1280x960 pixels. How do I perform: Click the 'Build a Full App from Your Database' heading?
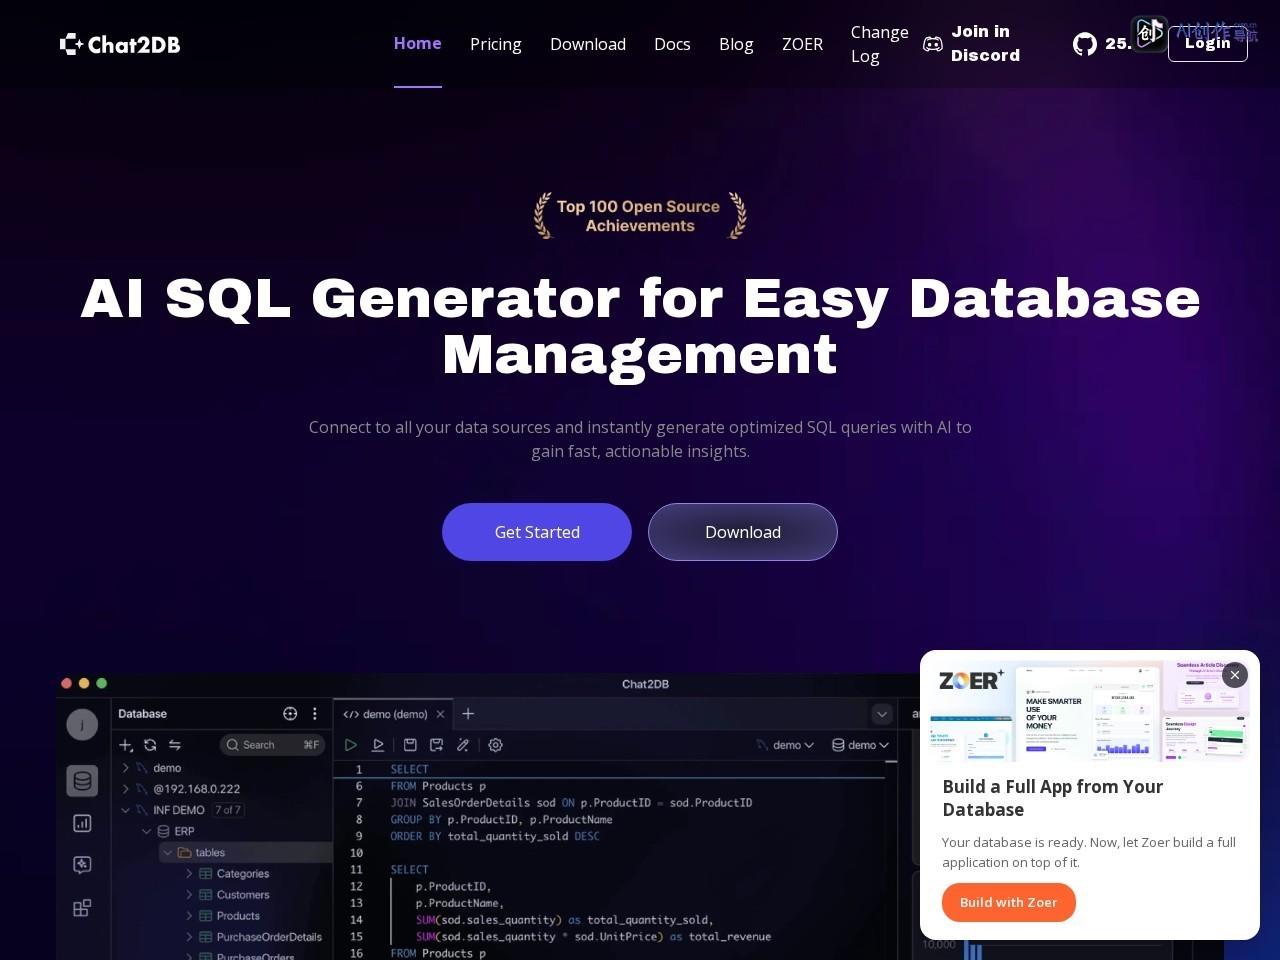click(x=1053, y=798)
